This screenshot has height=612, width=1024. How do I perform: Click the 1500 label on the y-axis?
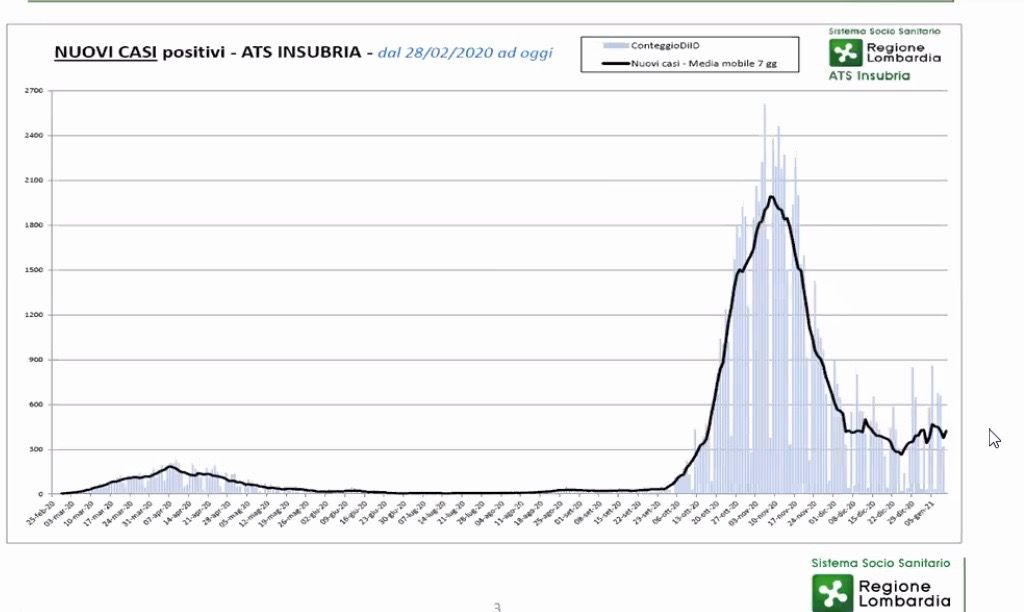[x=33, y=270]
